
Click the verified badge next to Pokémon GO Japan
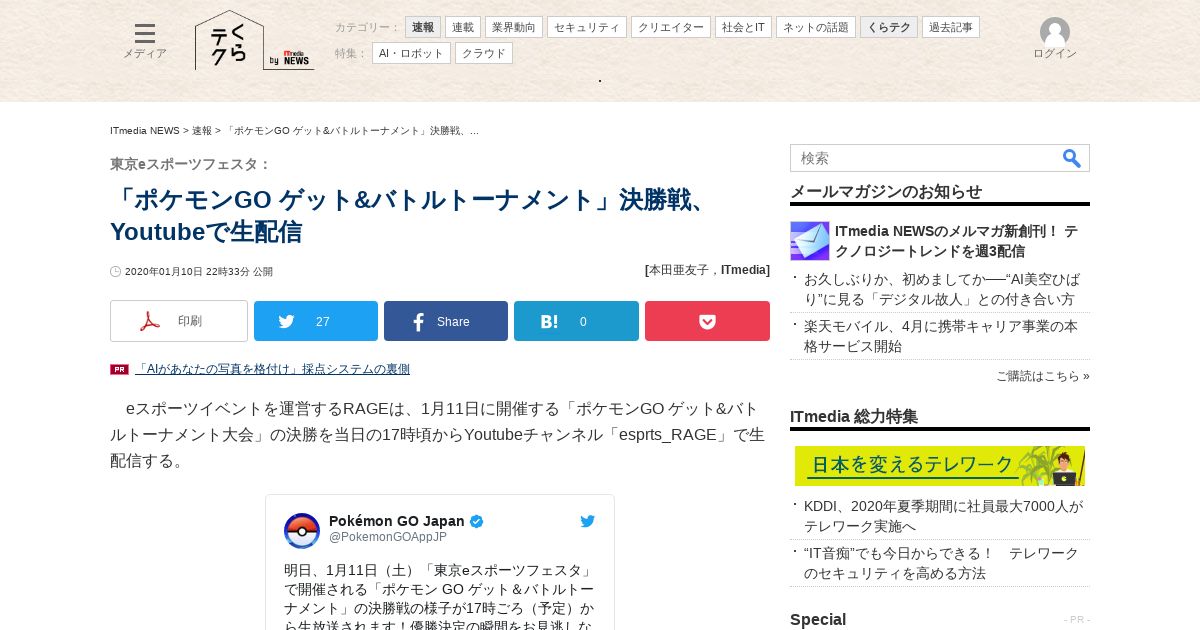(x=477, y=521)
